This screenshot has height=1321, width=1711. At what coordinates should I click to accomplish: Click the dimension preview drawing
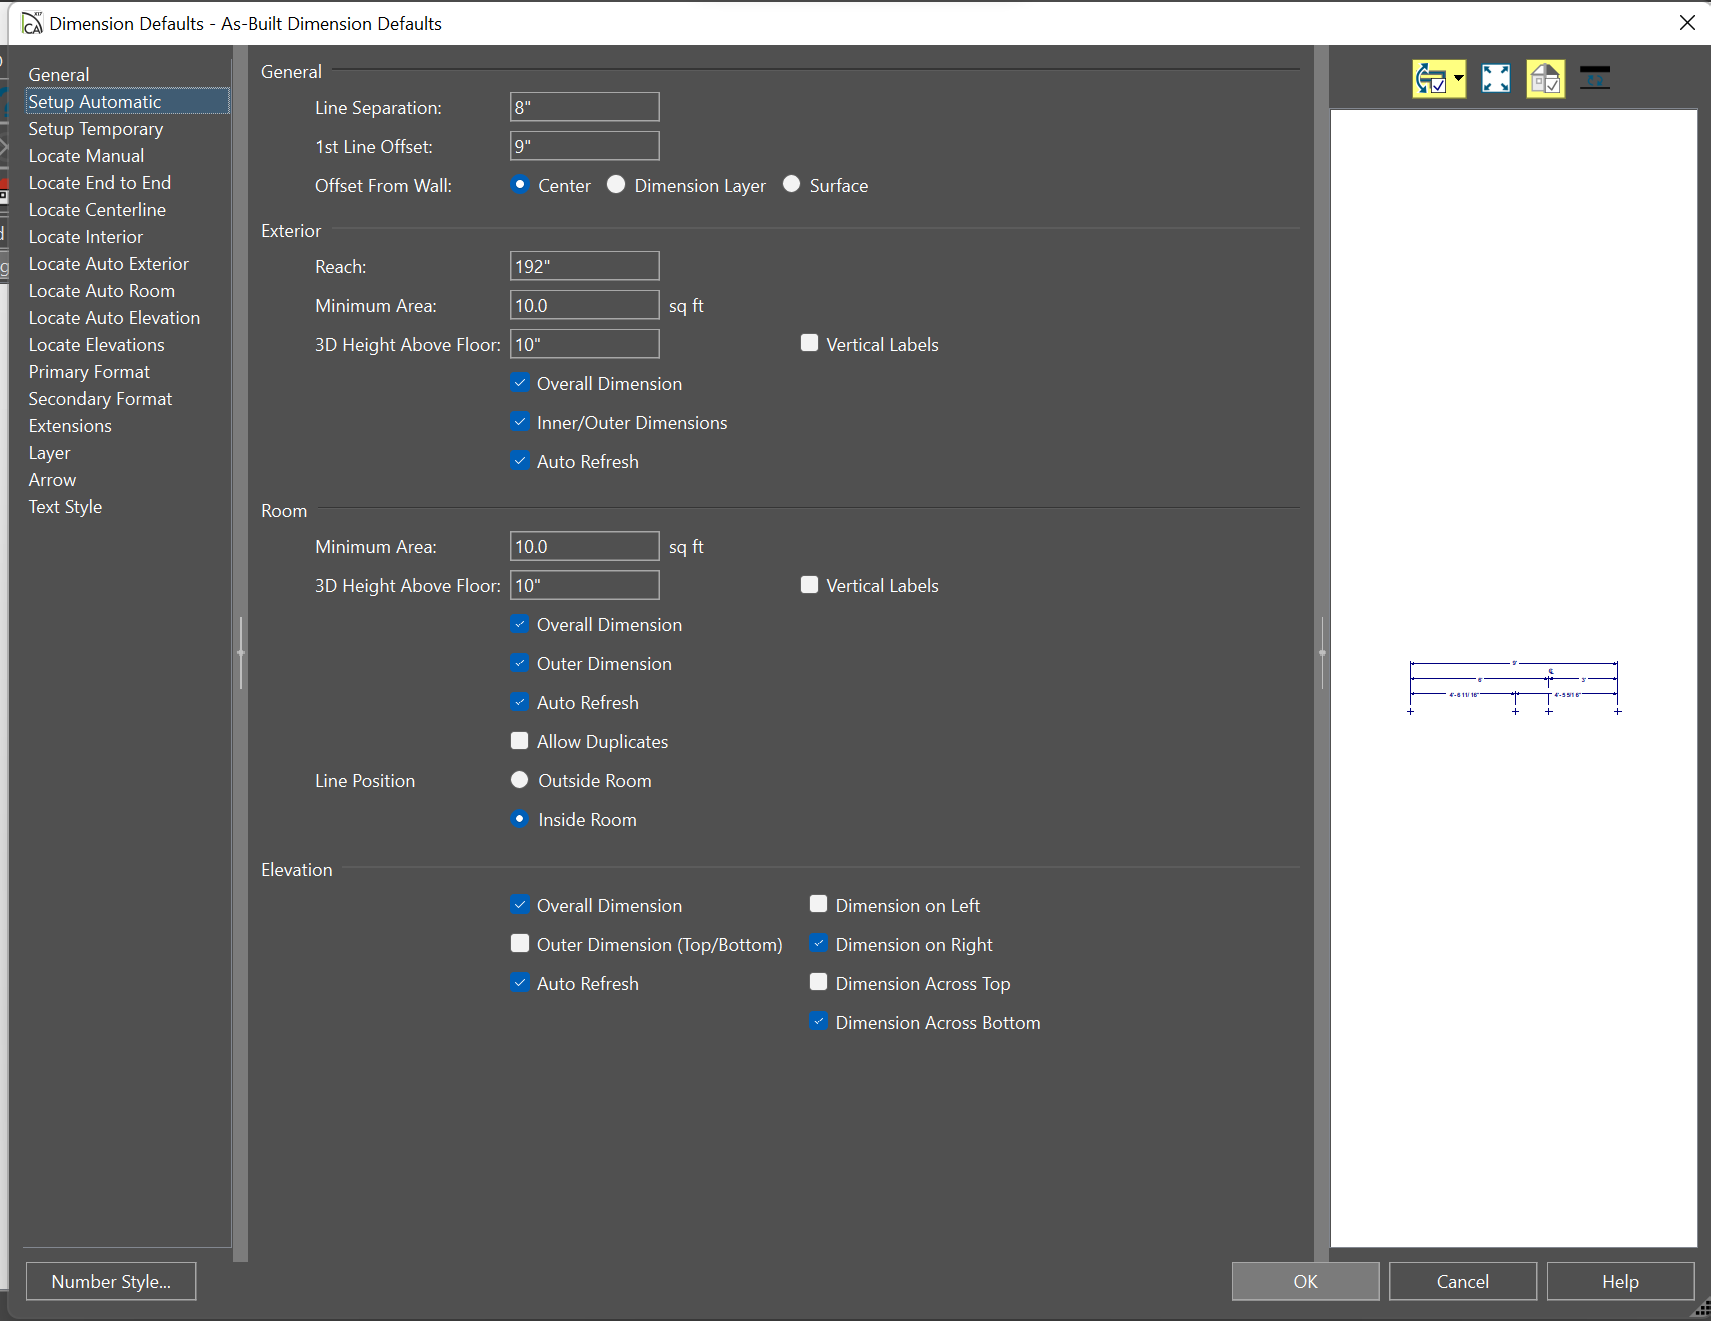point(1513,687)
